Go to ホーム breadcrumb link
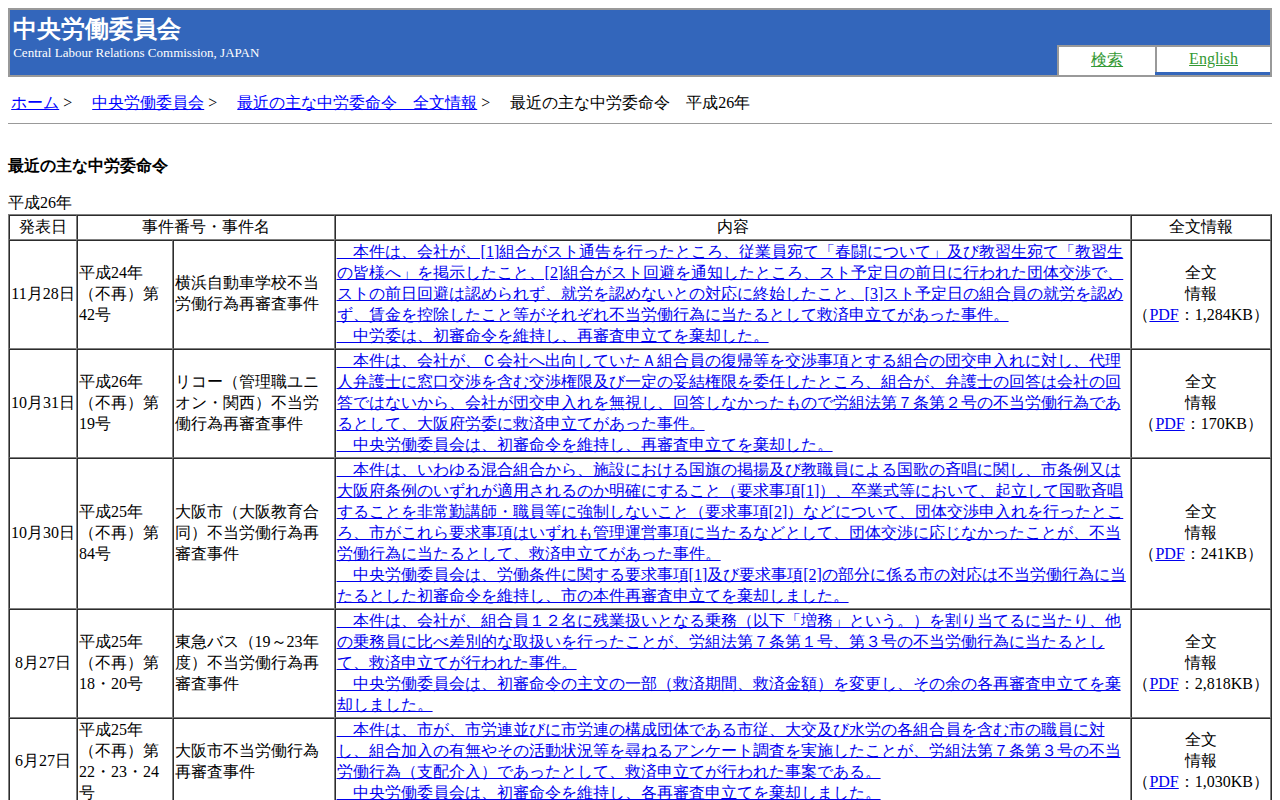 click(35, 103)
